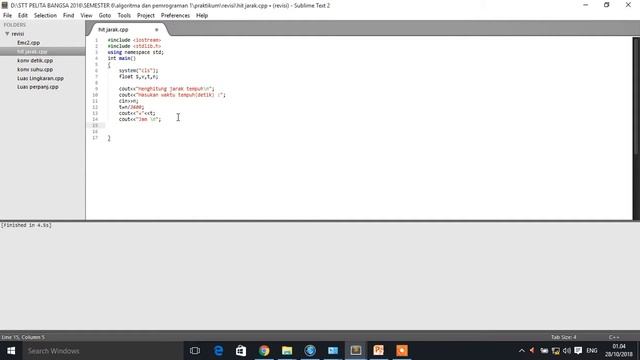Open the blue card-style app on taskbar

pyautogui.click(x=333, y=351)
